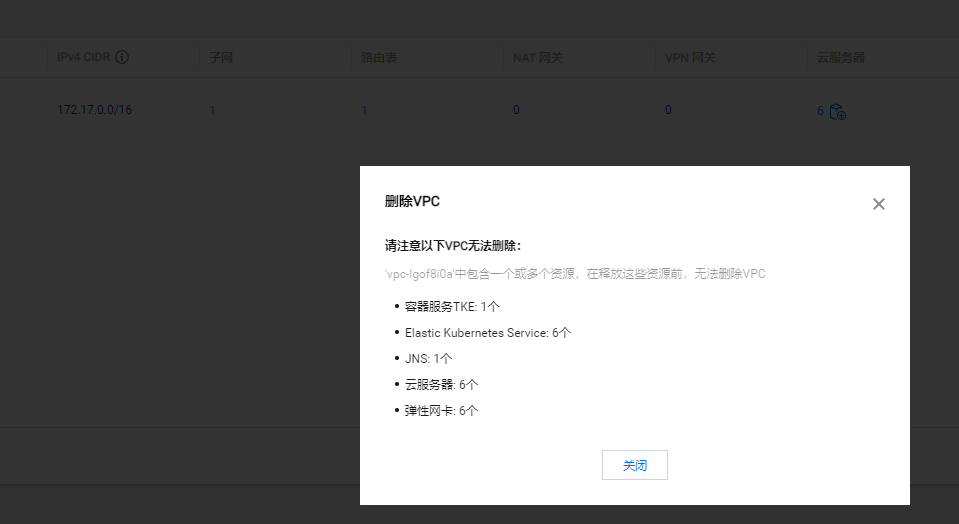
Task: Open the subnet count link 1
Action: click(x=212, y=111)
